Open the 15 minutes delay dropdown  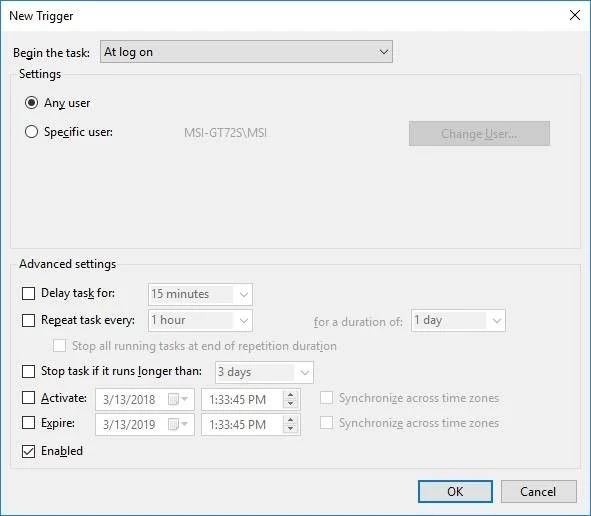(x=200, y=294)
